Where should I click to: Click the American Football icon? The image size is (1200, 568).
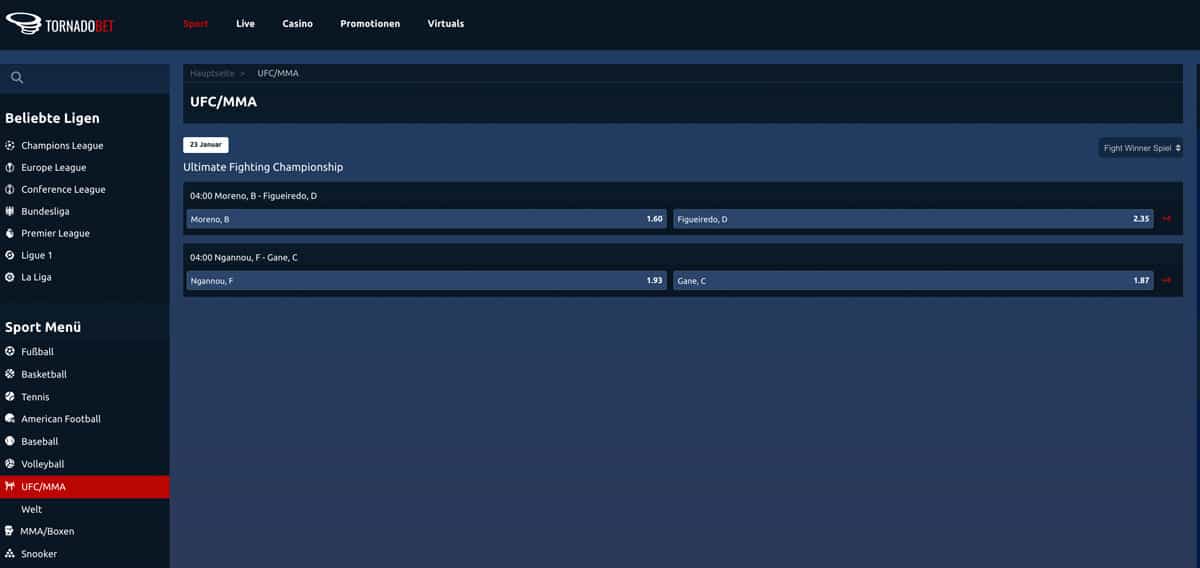point(10,419)
